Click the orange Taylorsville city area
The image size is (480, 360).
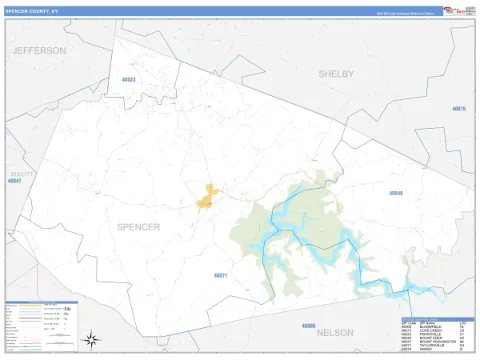(x=207, y=197)
